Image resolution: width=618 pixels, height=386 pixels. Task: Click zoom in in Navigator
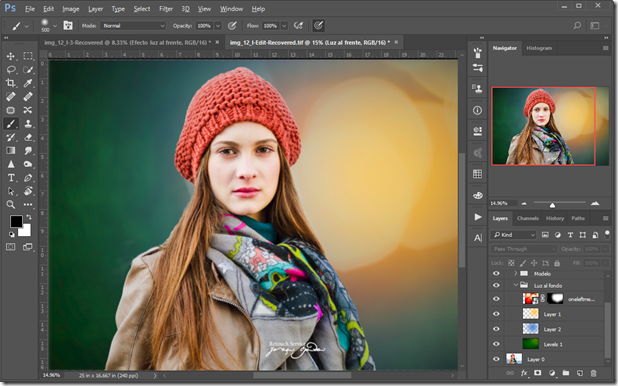pos(595,203)
